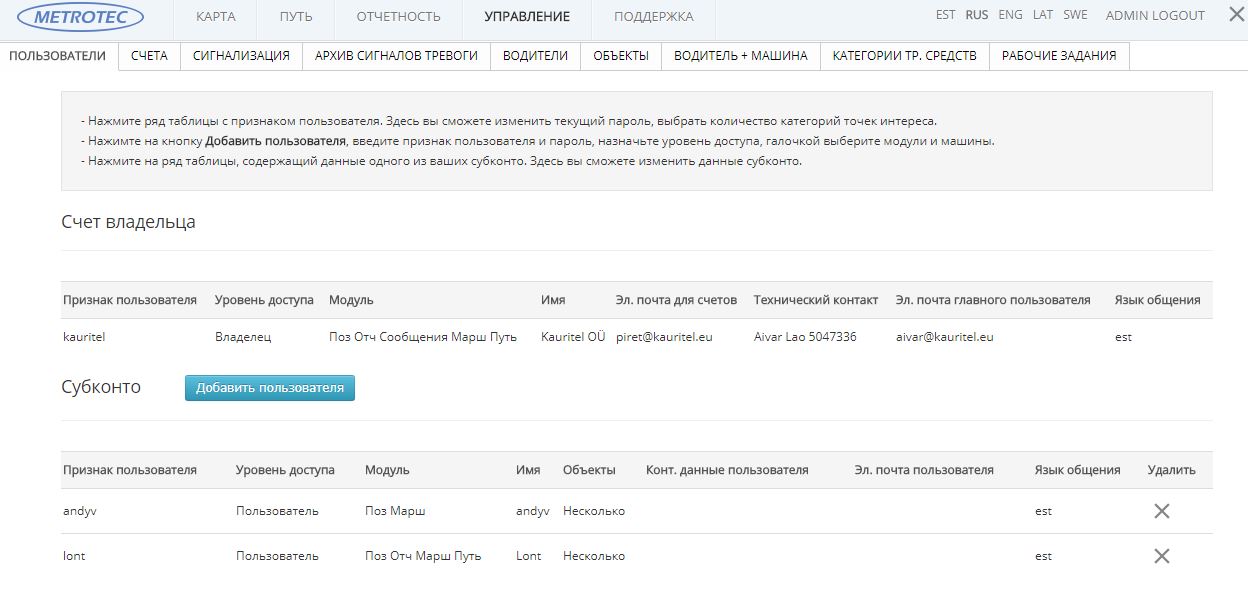Close the panel with top-right X
The image size is (1248, 601).
tap(1235, 15)
